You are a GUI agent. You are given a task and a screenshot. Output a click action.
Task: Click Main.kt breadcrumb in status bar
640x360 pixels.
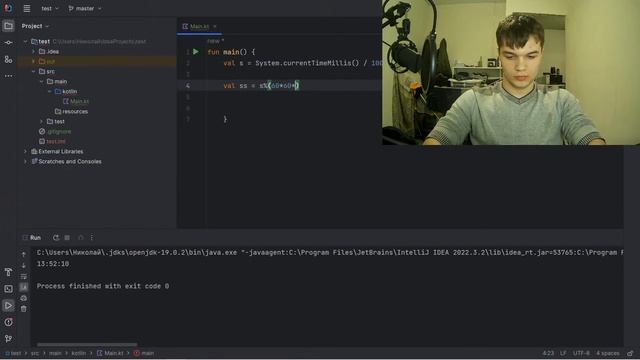(x=110, y=353)
